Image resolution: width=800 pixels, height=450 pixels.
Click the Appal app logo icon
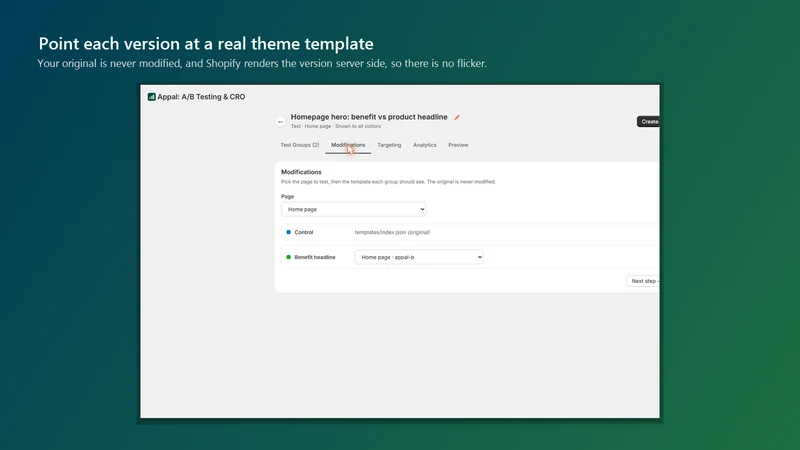point(151,97)
